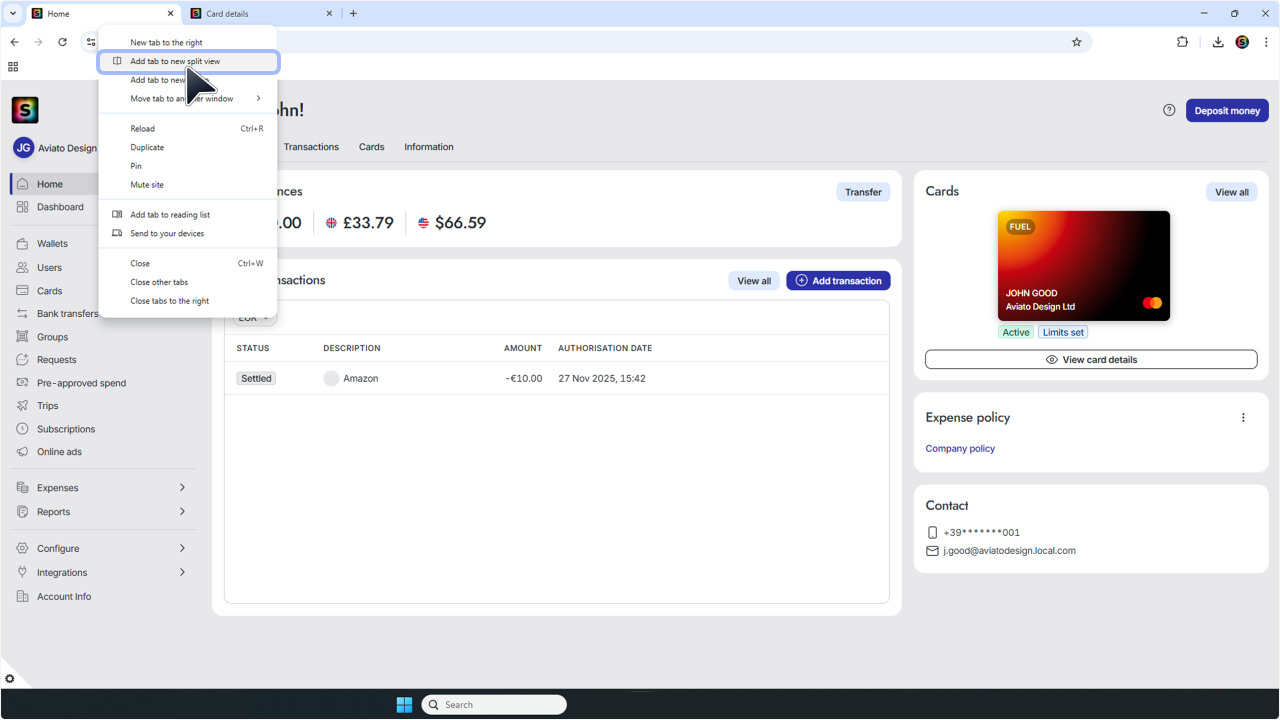Open the Company policy link

coord(960,449)
